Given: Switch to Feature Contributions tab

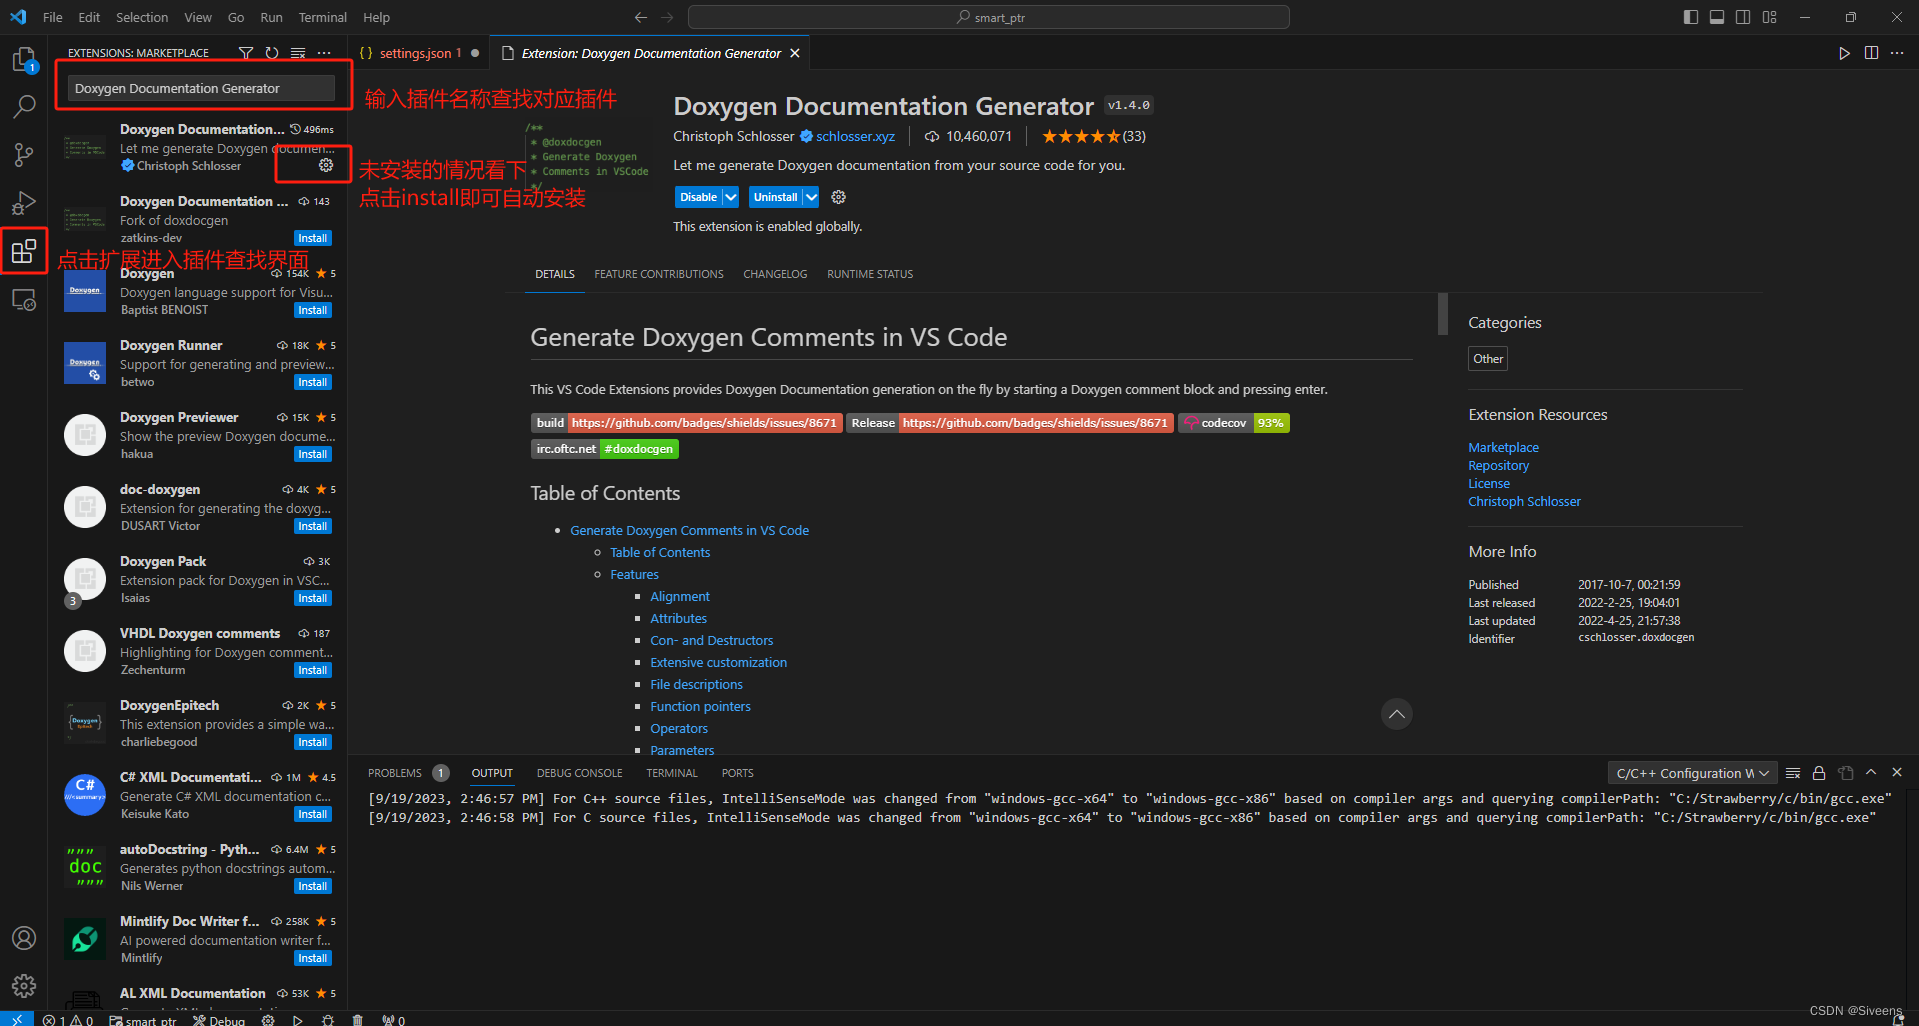Looking at the screenshot, I should 659,274.
